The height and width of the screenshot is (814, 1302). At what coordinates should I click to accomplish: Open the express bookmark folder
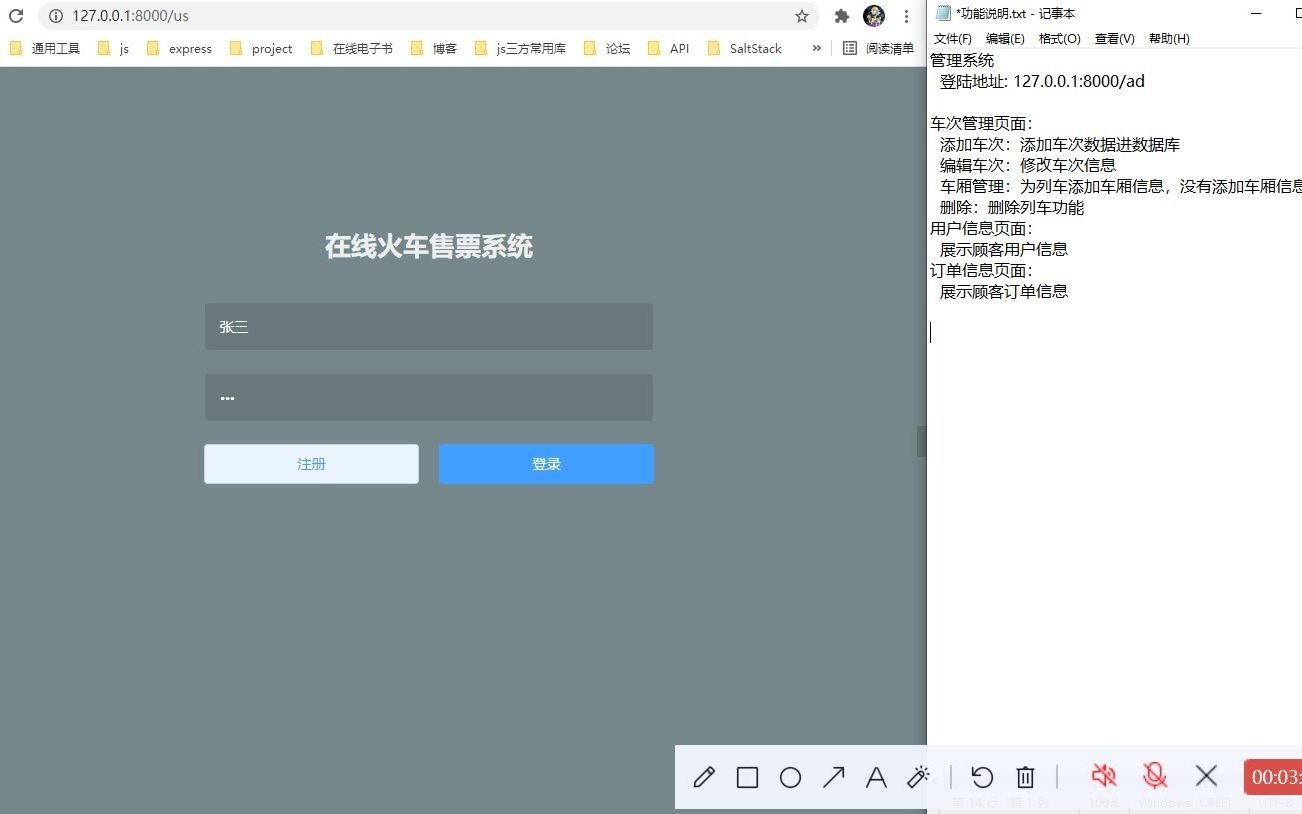(x=179, y=48)
